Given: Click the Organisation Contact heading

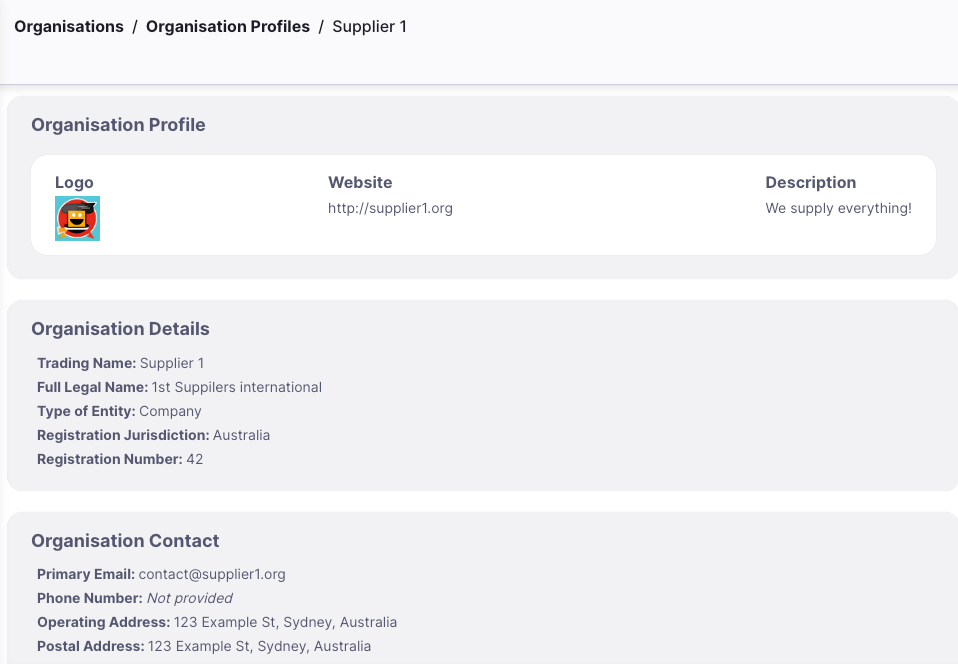Looking at the screenshot, I should pos(125,541).
